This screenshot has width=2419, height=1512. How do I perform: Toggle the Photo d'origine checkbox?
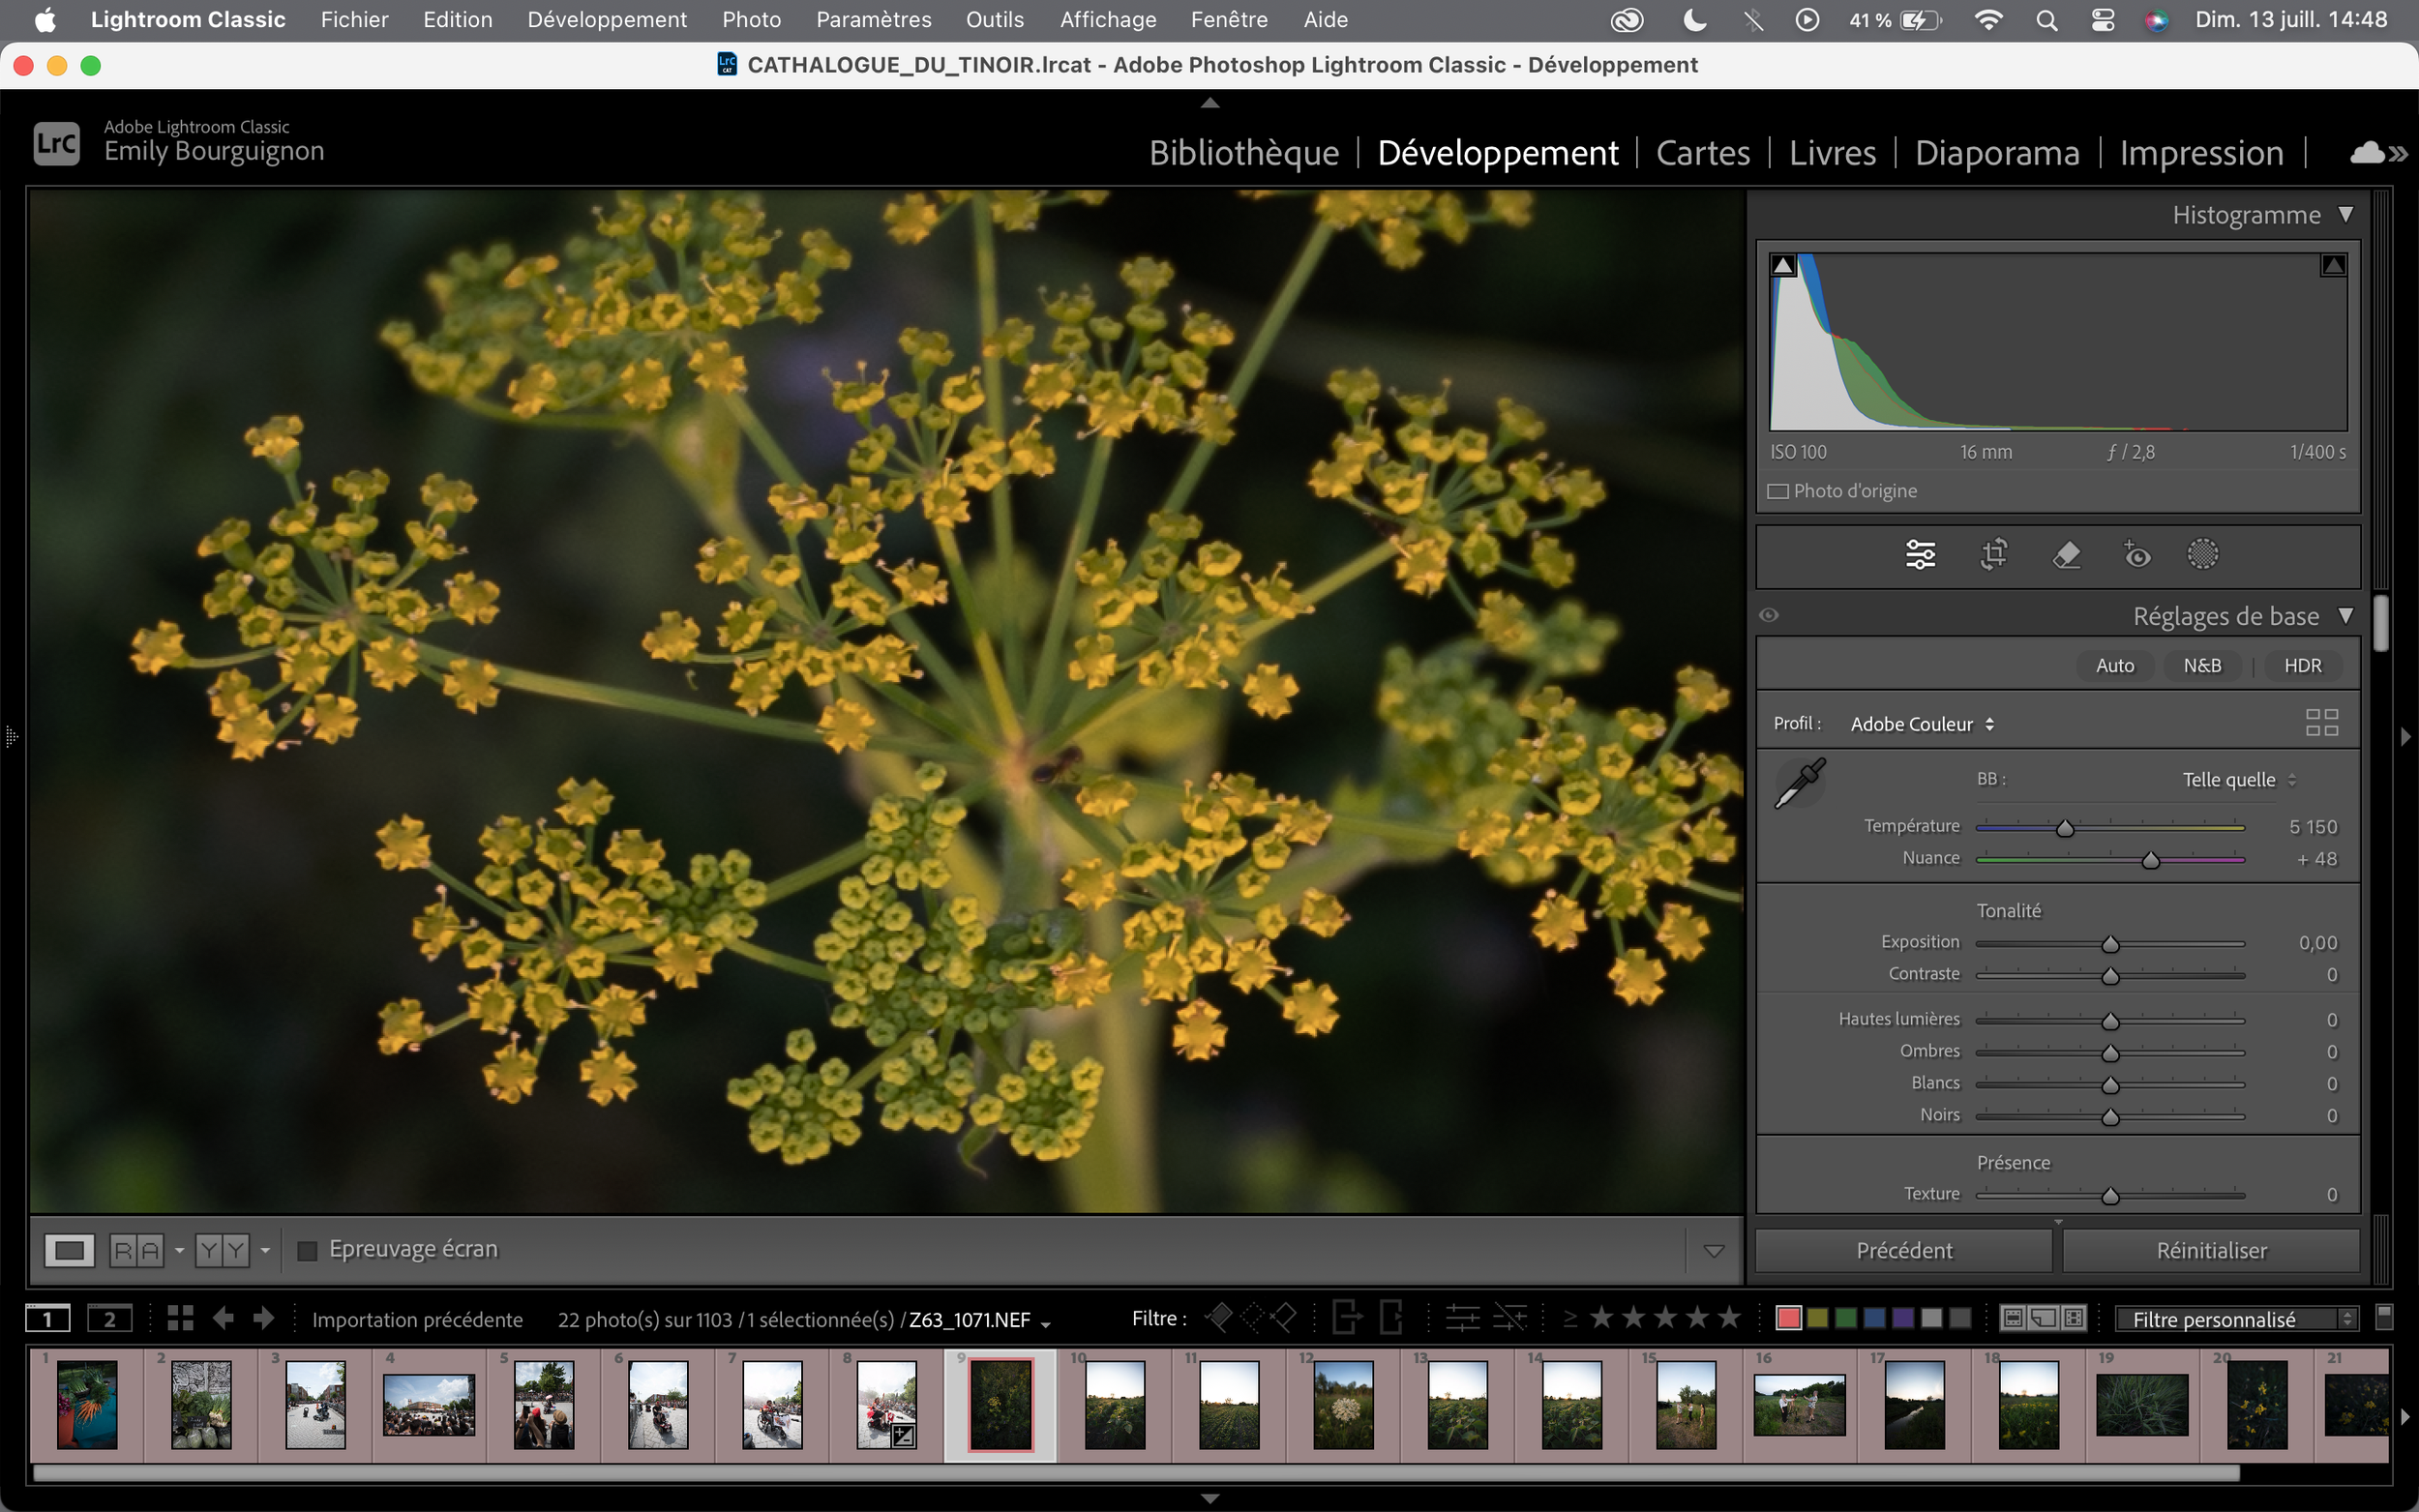(1778, 491)
